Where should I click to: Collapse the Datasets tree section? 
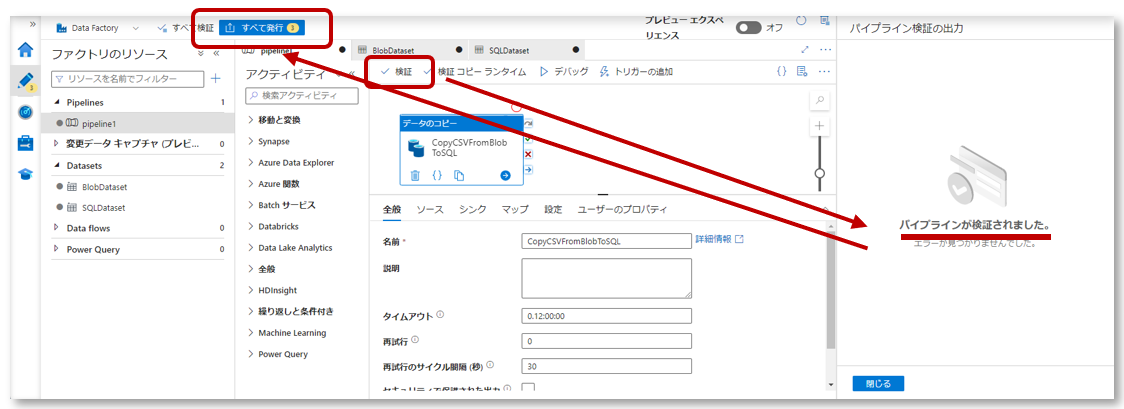click(x=57, y=165)
